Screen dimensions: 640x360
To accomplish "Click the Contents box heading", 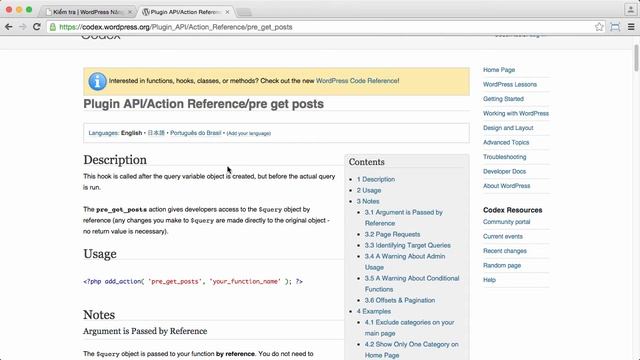I will tap(367, 162).
